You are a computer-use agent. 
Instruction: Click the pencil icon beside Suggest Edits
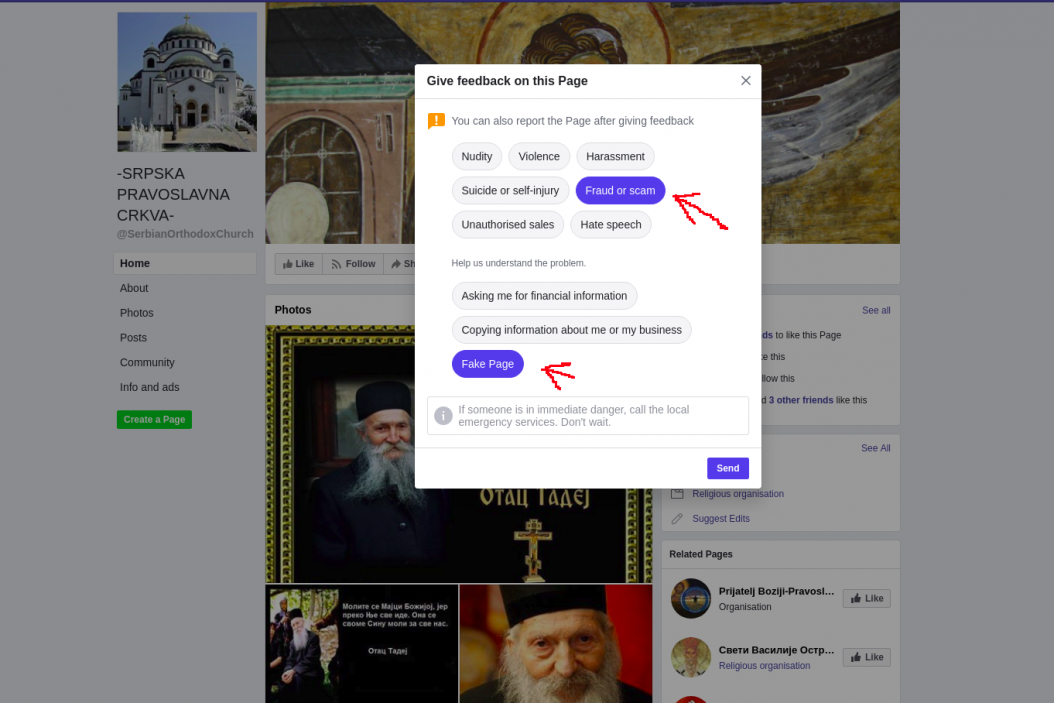[677, 519]
